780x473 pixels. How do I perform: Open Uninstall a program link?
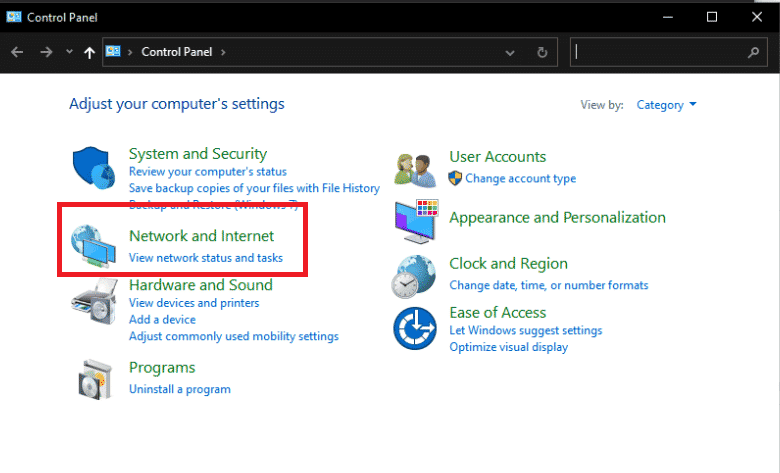tap(180, 389)
